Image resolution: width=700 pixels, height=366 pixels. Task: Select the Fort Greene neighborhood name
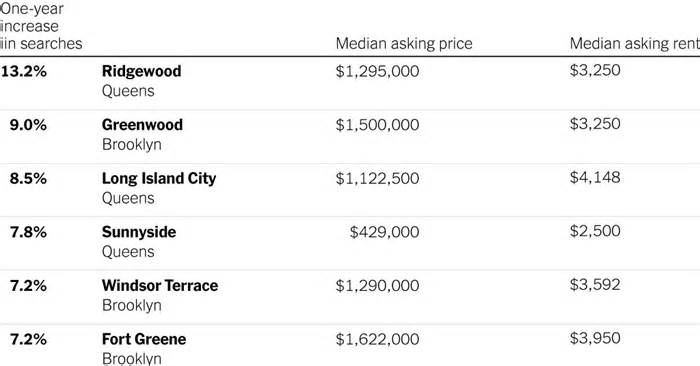[144, 339]
